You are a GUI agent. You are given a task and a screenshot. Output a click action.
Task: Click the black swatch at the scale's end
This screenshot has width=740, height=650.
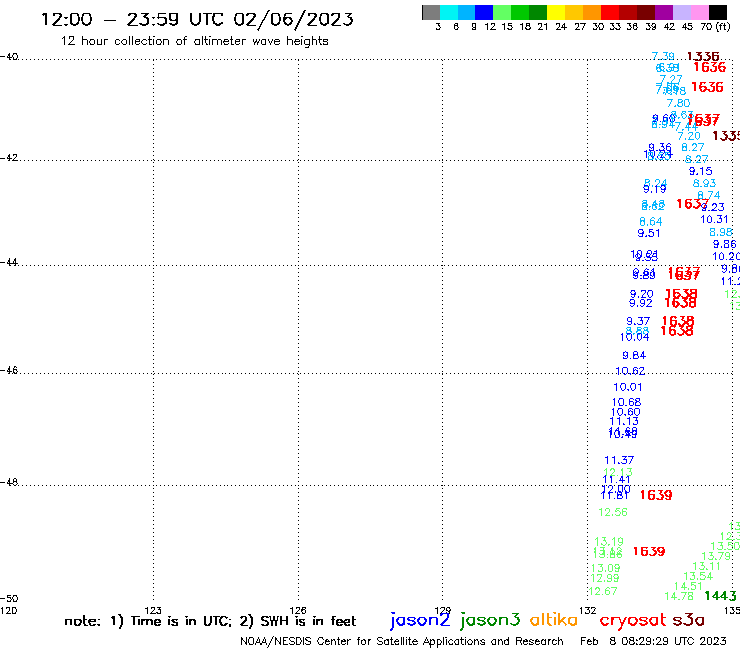click(x=718, y=12)
